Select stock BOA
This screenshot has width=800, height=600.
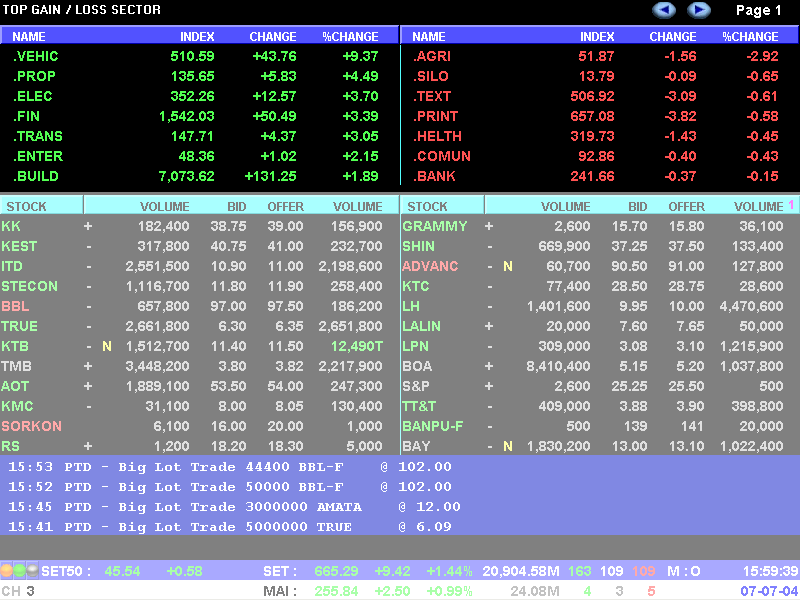coord(417,366)
